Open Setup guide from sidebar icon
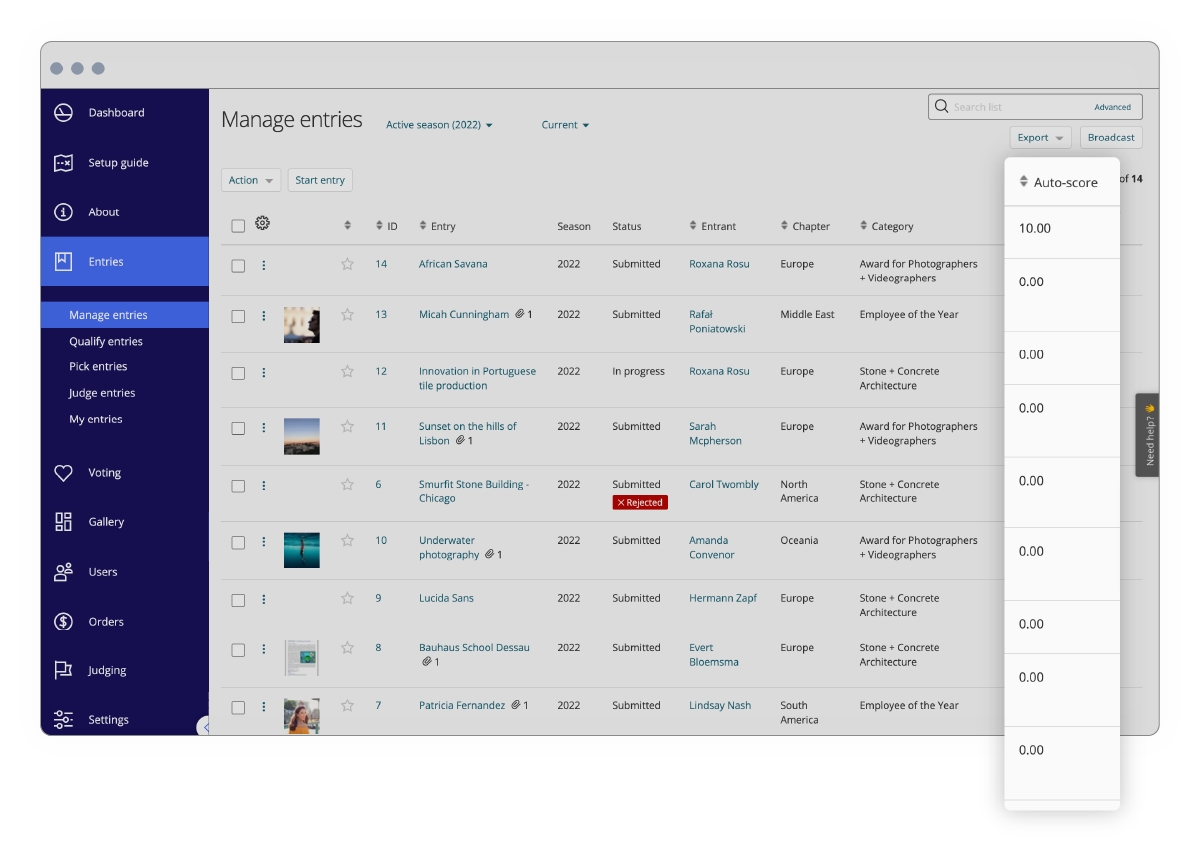This screenshot has height=844, width=1200. point(63,163)
